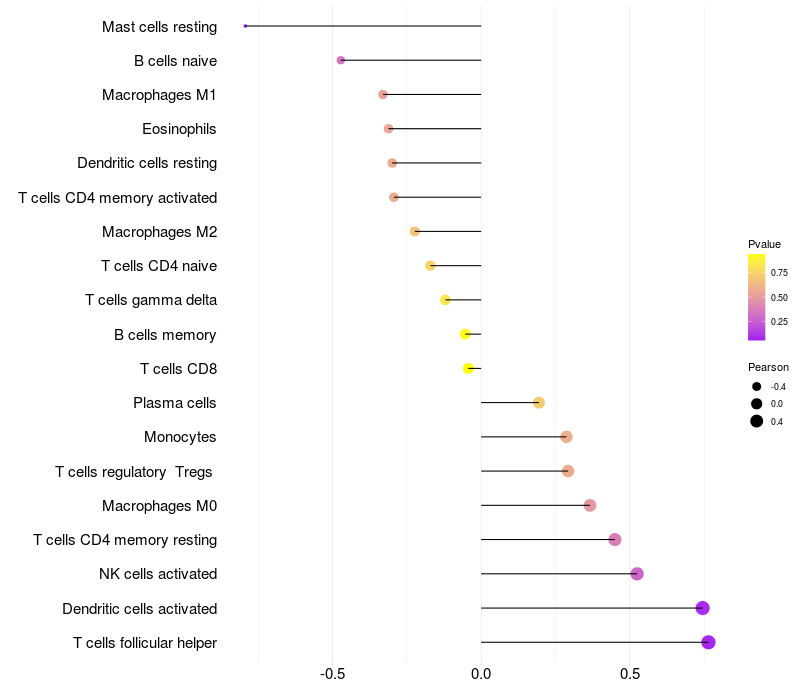Select the B cells memory yellow dot
The width and height of the screenshot is (800, 700).
coord(465,334)
